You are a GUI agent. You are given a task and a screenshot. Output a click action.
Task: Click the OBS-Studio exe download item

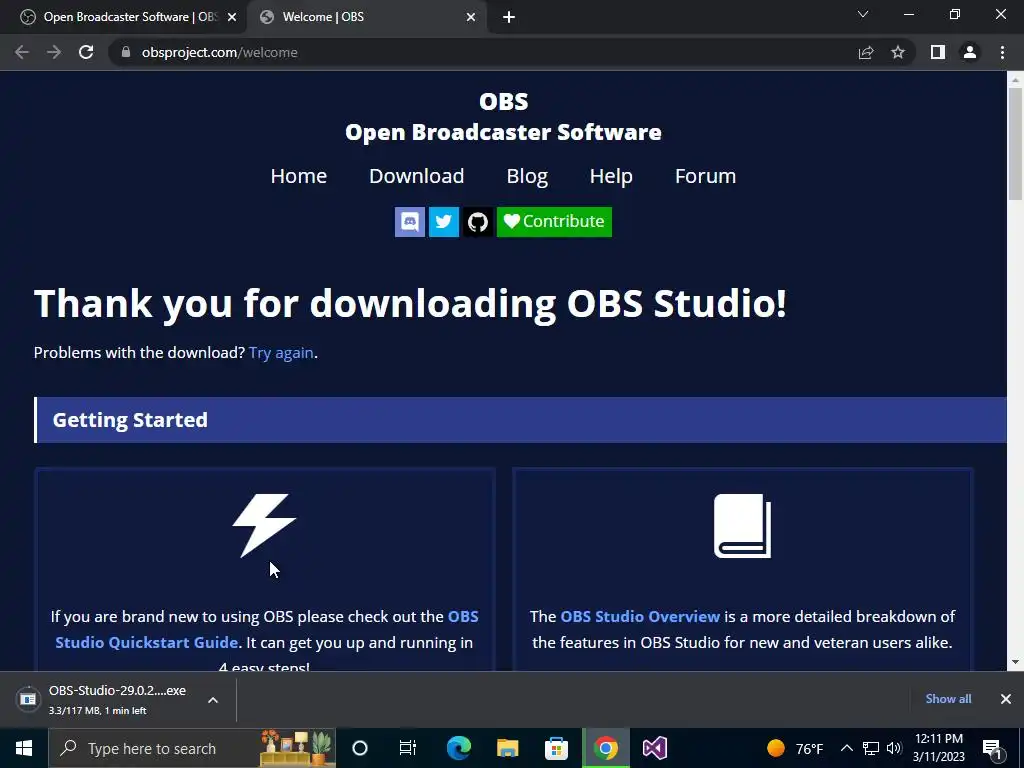point(118,699)
